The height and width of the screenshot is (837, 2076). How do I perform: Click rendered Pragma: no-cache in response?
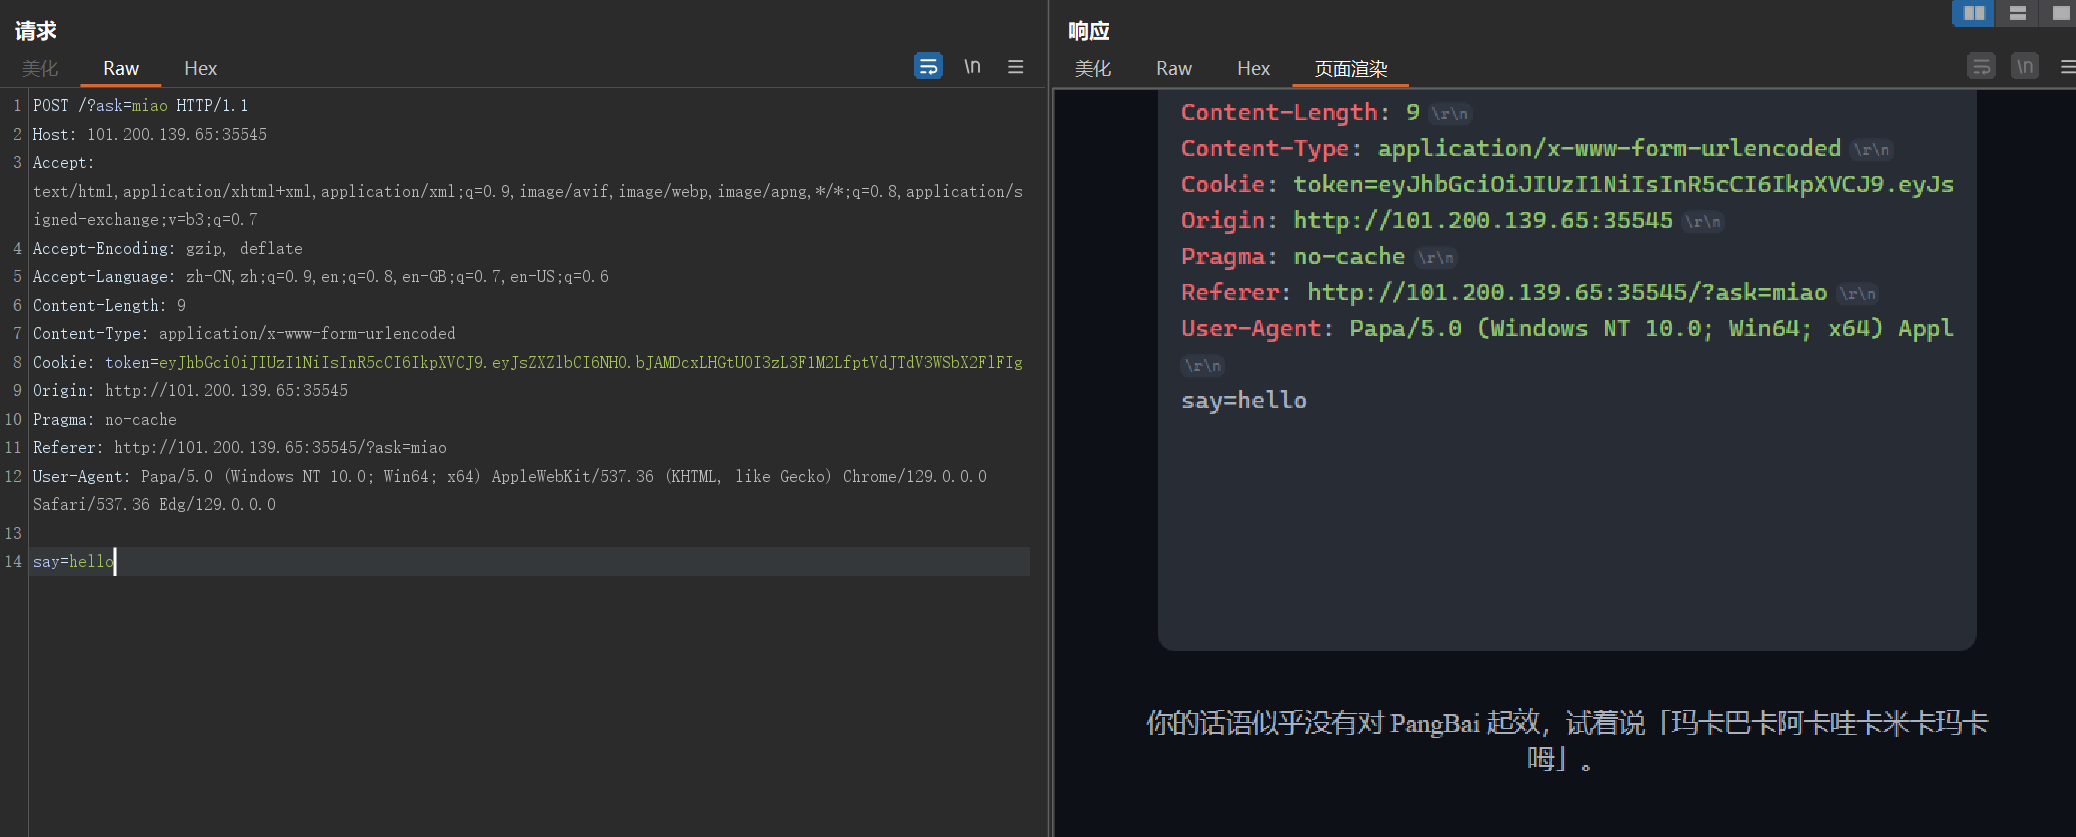click(x=1292, y=256)
